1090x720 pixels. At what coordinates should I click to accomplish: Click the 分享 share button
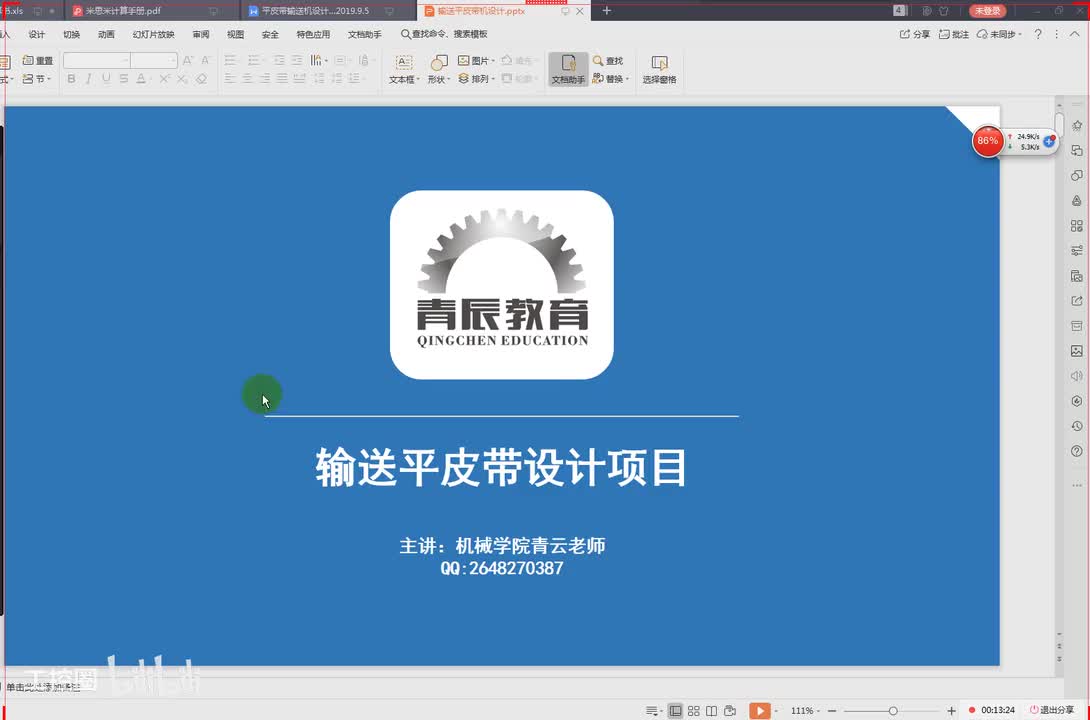[915, 34]
